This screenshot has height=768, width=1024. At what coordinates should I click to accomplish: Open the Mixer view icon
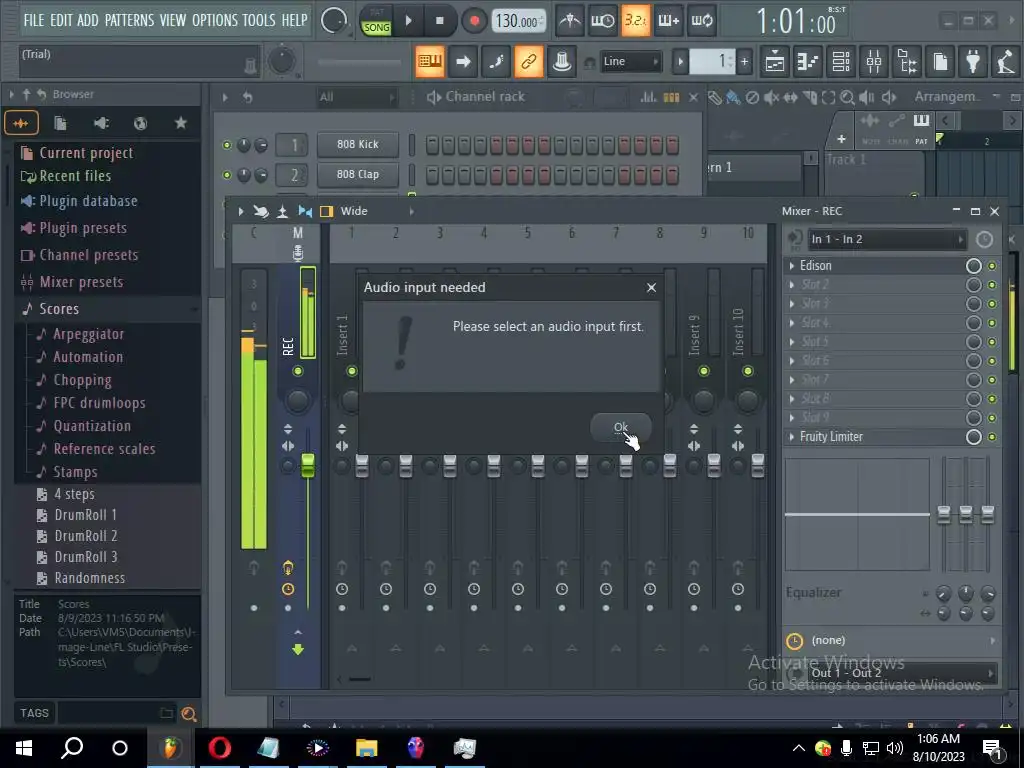[874, 62]
